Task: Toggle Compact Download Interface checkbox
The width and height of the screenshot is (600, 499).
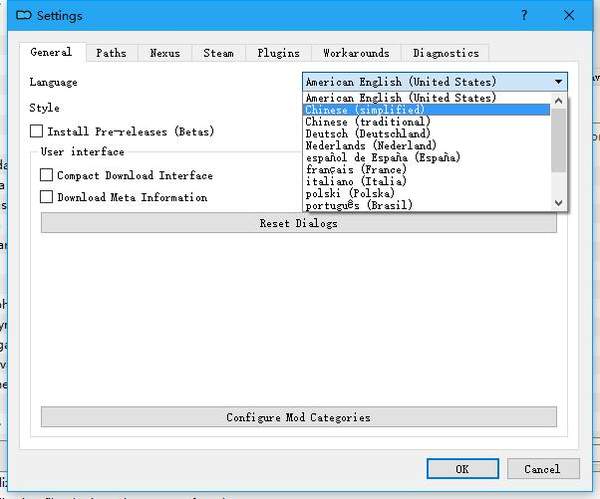Action: [x=47, y=175]
